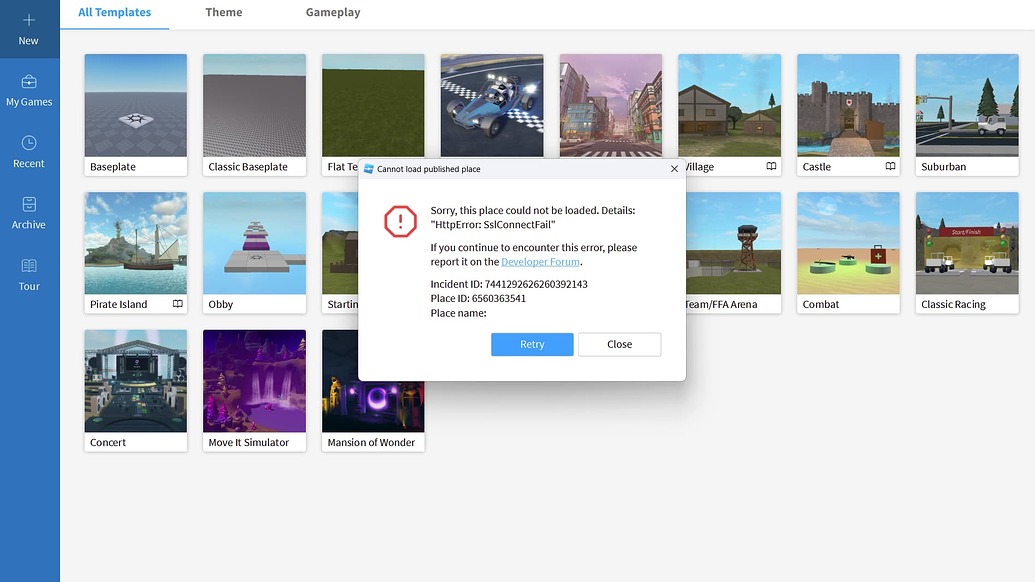Viewport: 1035px width, 582px height.
Task: Switch to the Theme tab
Action: click(x=223, y=12)
